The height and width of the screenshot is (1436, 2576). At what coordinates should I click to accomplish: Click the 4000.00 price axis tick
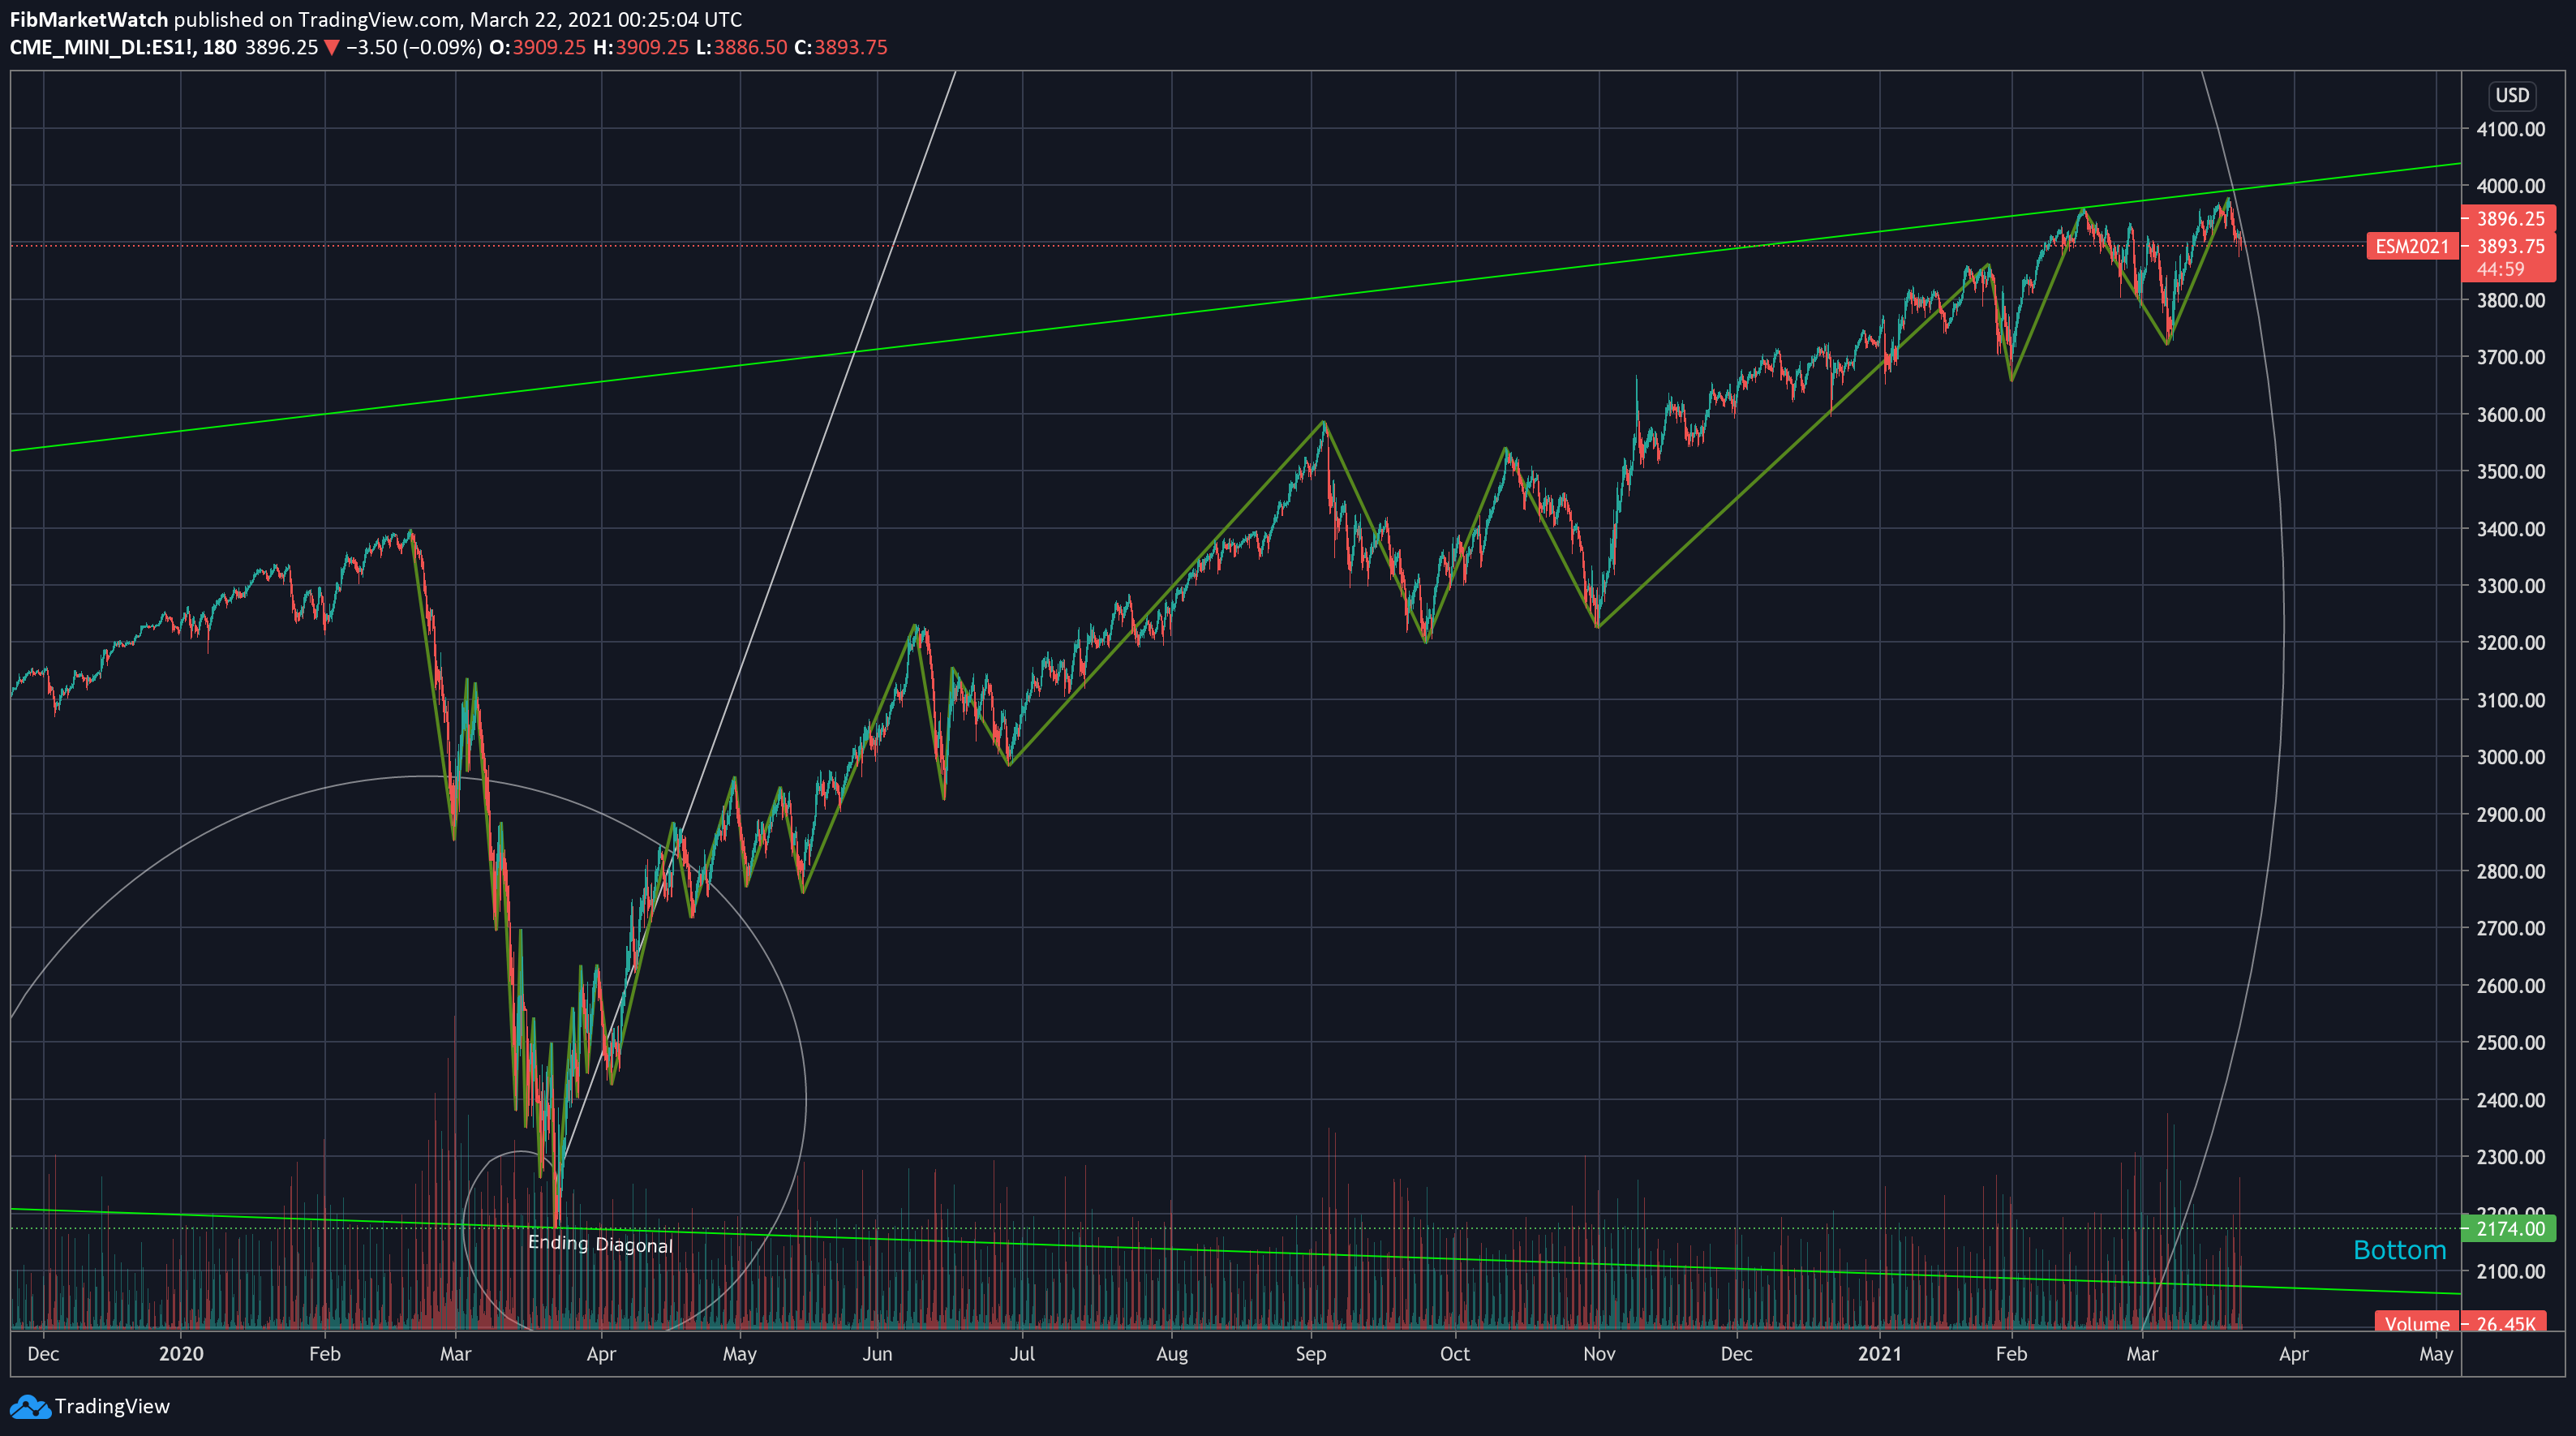click(x=2510, y=186)
